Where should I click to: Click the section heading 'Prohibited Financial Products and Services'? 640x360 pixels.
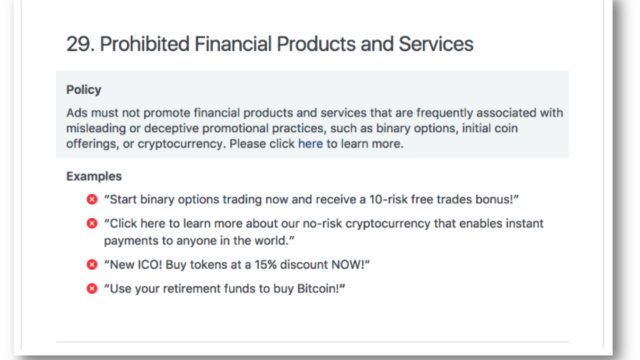[287, 44]
